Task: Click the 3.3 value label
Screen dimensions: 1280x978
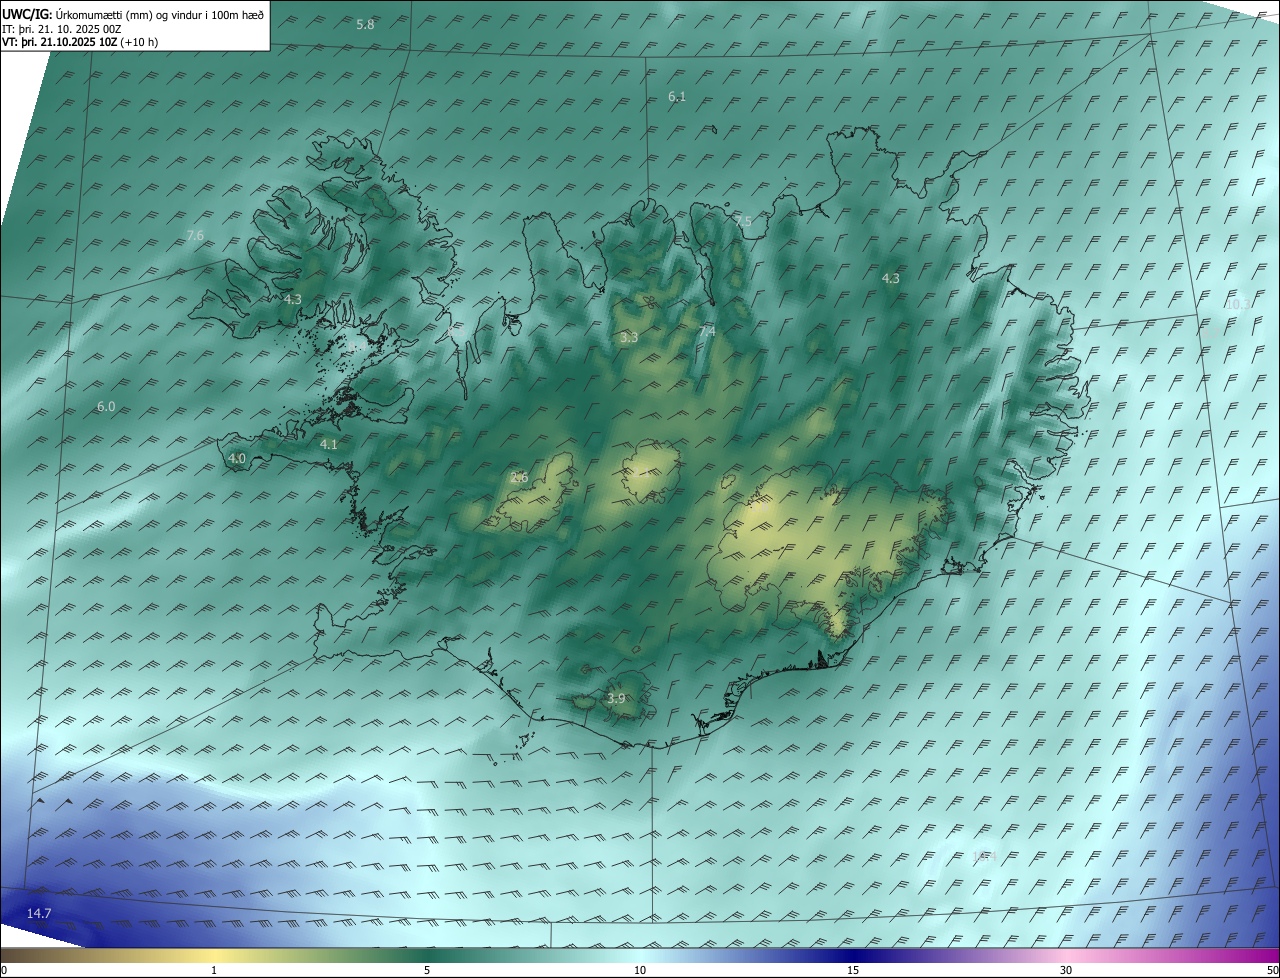Action: click(x=629, y=338)
